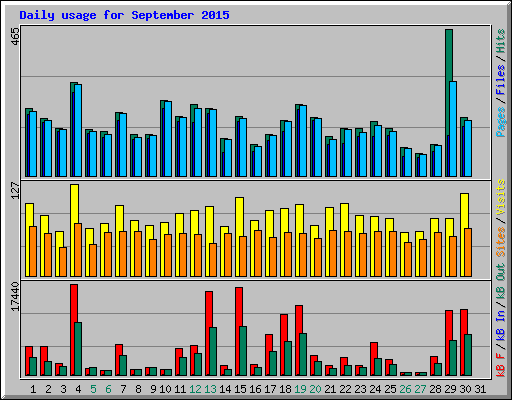Click weekend day 20 label

(x=315, y=389)
